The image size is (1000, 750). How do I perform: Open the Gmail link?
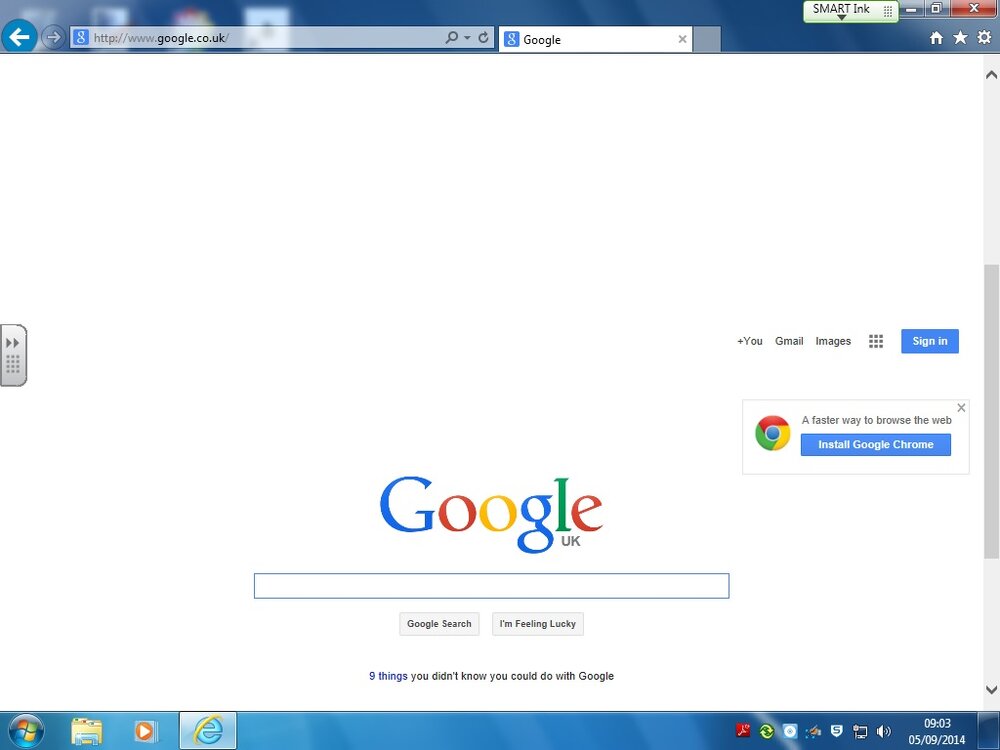coord(789,341)
